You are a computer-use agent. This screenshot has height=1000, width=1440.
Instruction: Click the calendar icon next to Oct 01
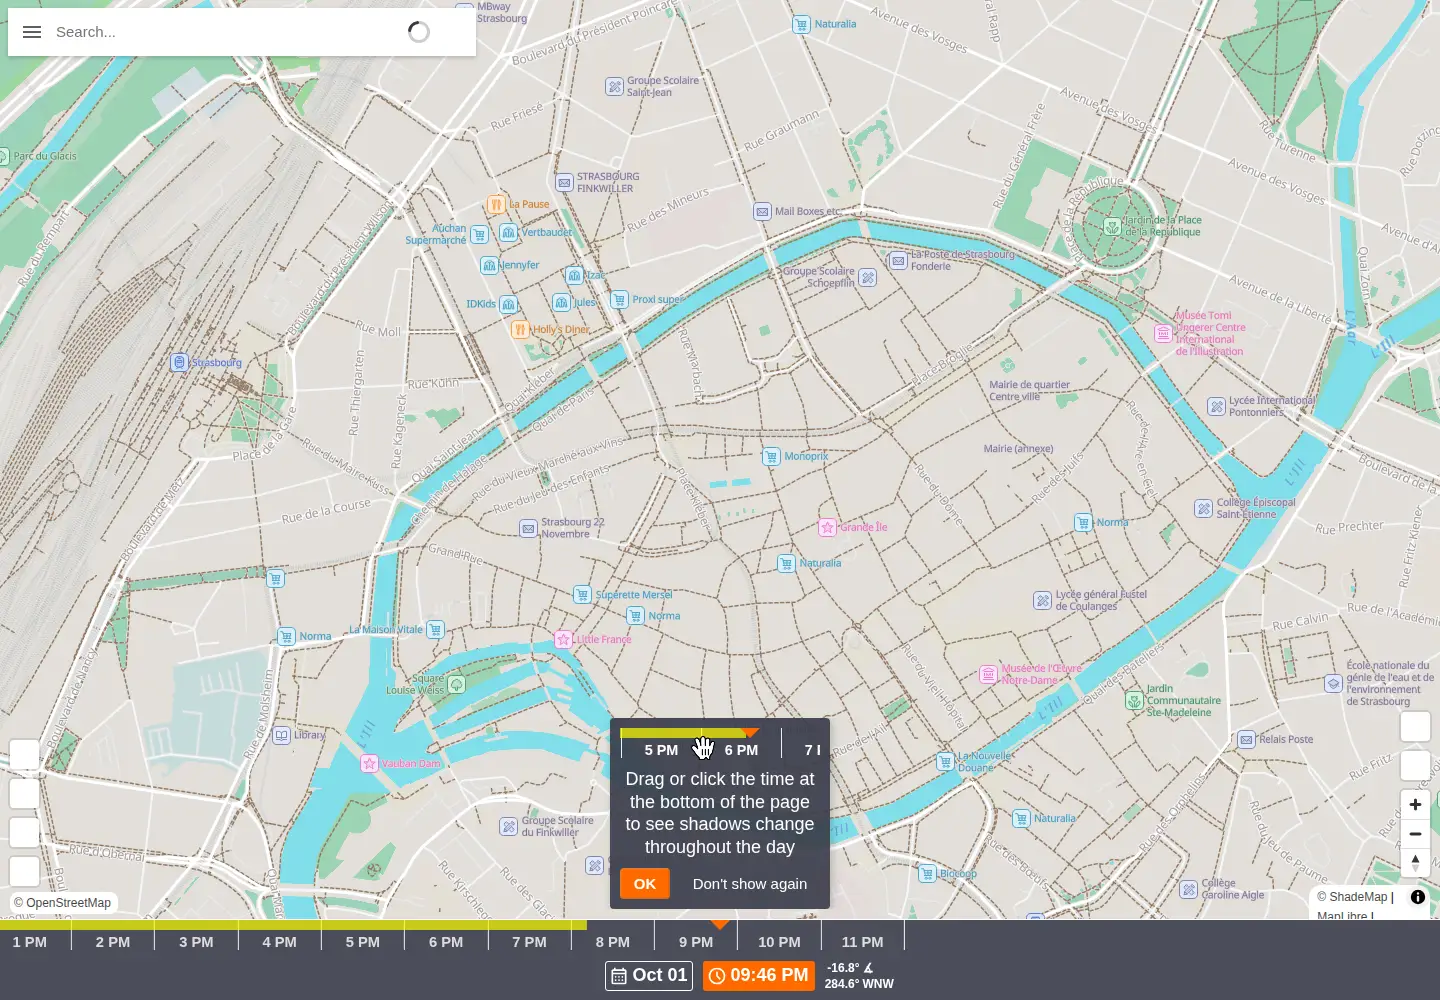pyautogui.click(x=619, y=976)
